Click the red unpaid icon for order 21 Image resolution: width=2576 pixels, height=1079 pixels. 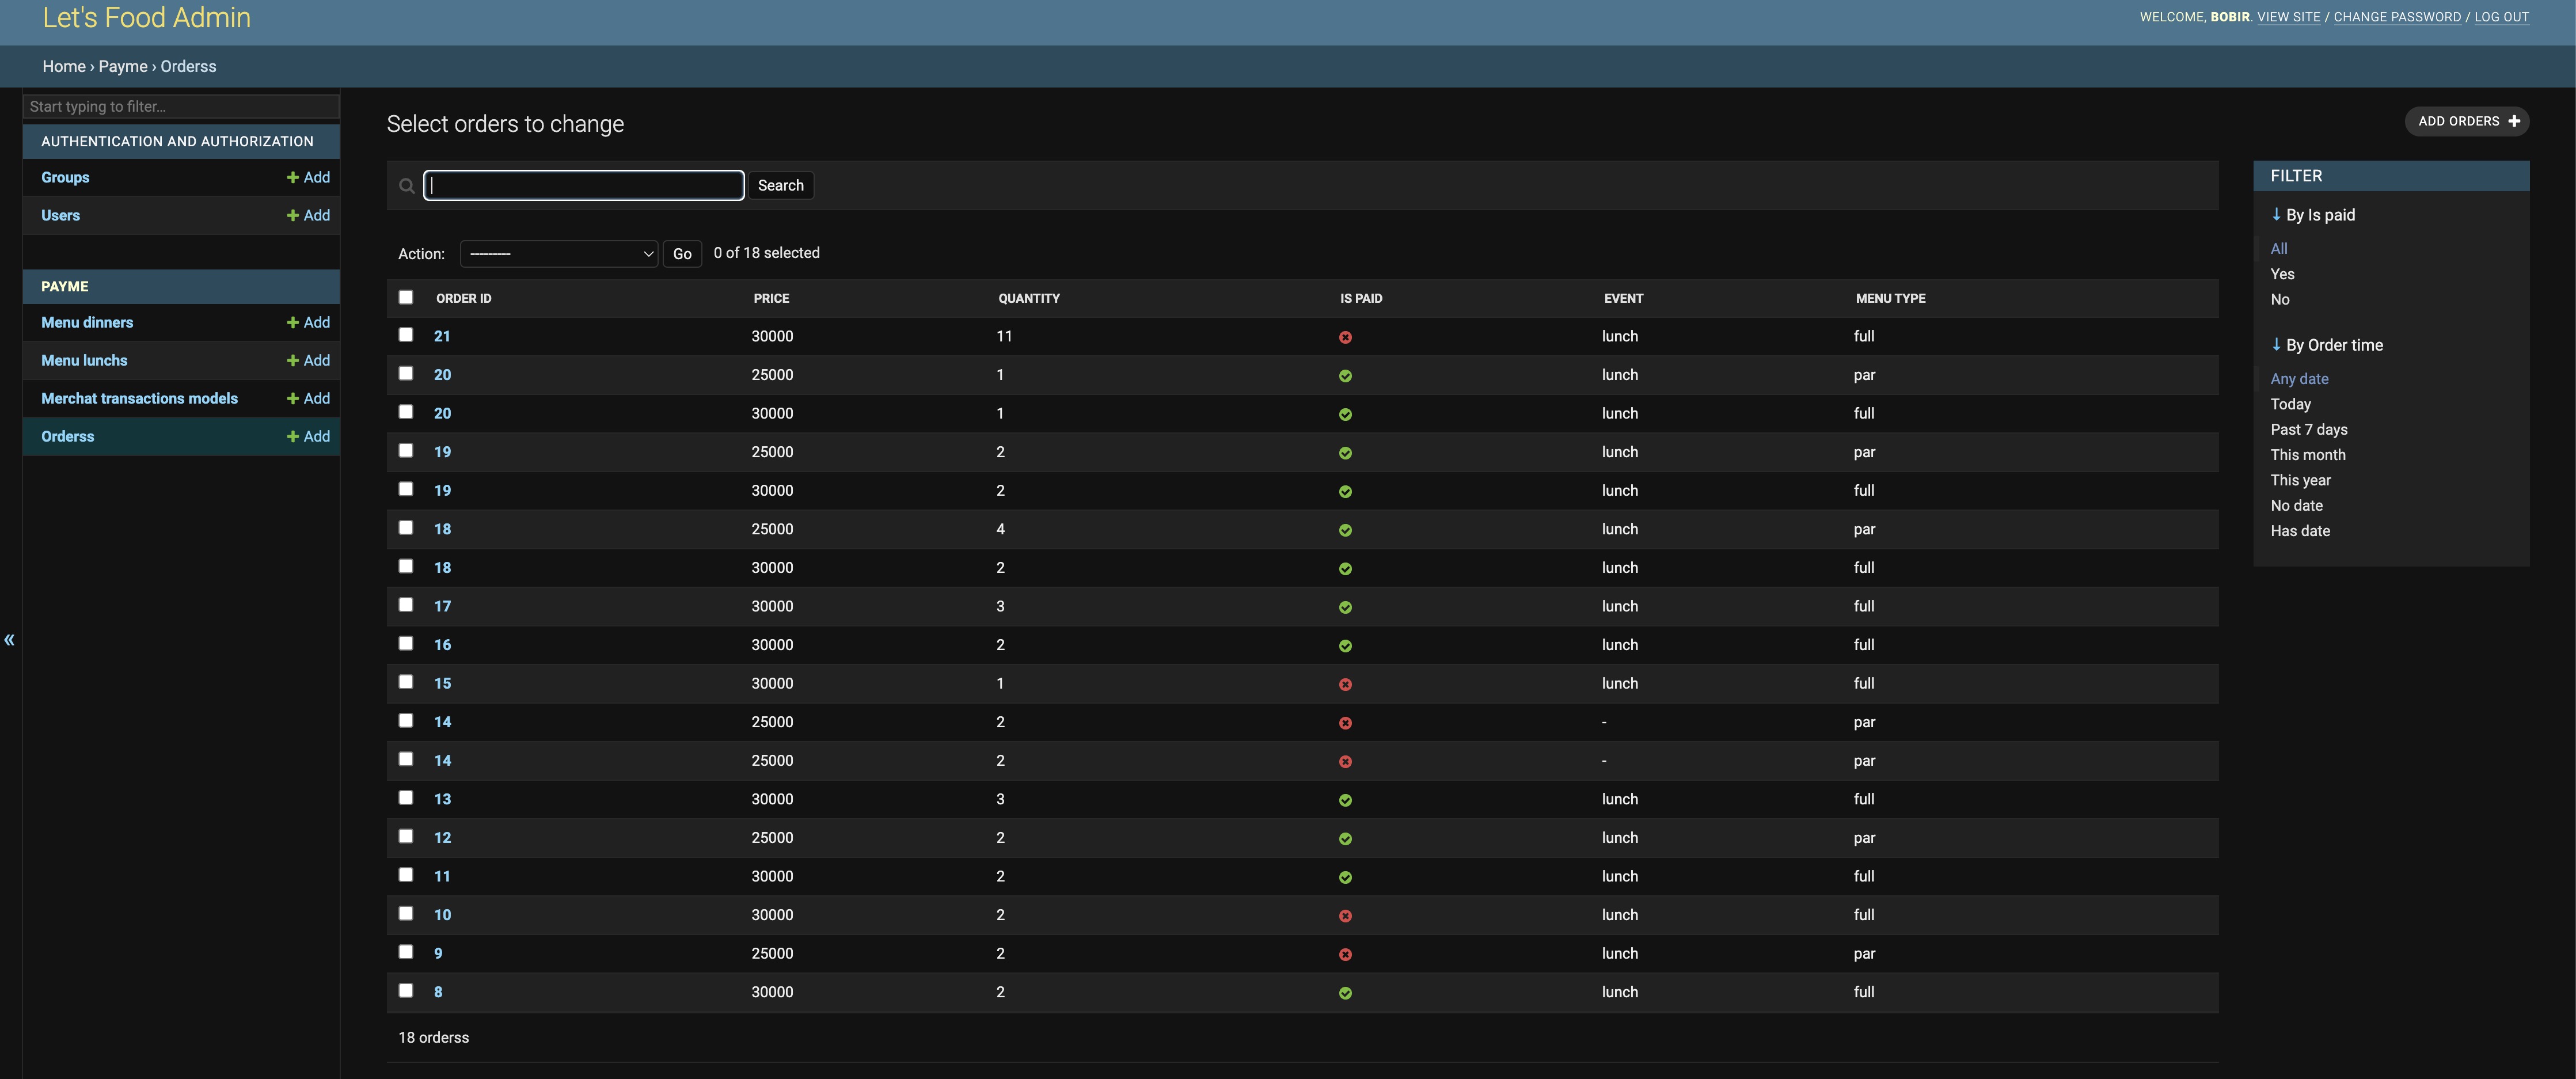(1345, 337)
